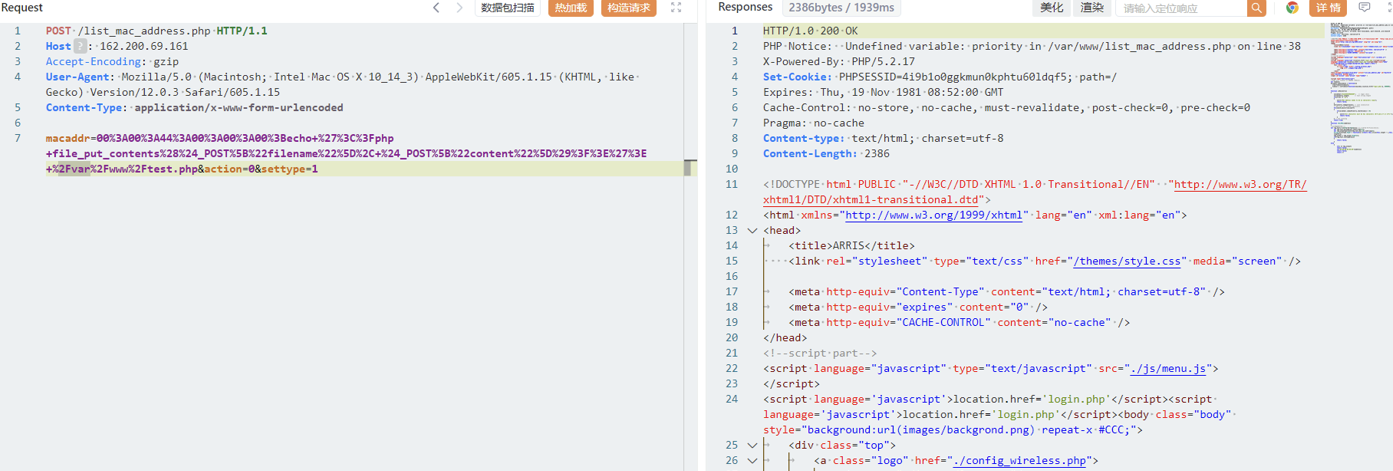The height and width of the screenshot is (471, 1393).
Task: Click the Content-type: text/html response header
Action: tap(883, 138)
